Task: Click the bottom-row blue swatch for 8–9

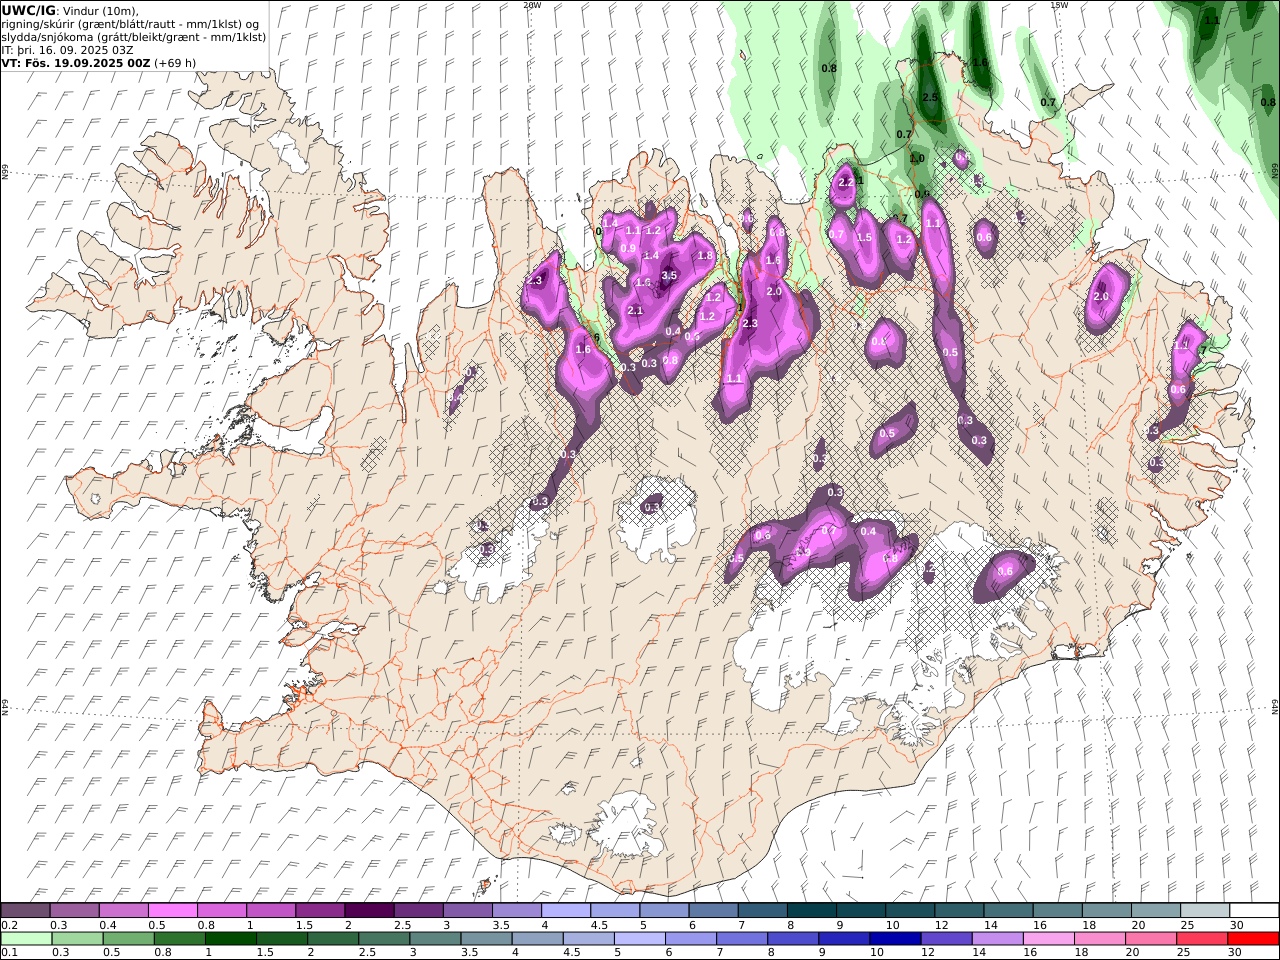Action: coord(793,939)
